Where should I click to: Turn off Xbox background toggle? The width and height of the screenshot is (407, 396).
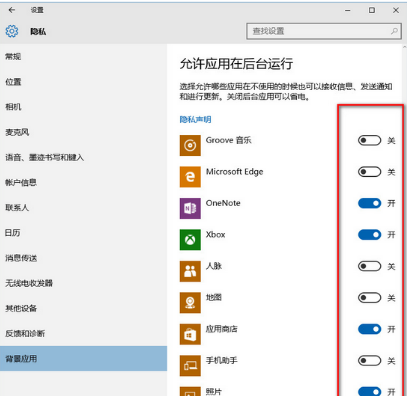369,235
